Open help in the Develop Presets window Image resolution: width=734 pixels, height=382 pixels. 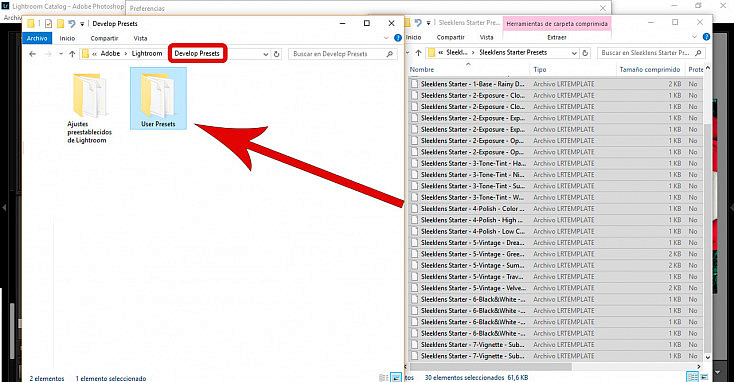398,38
